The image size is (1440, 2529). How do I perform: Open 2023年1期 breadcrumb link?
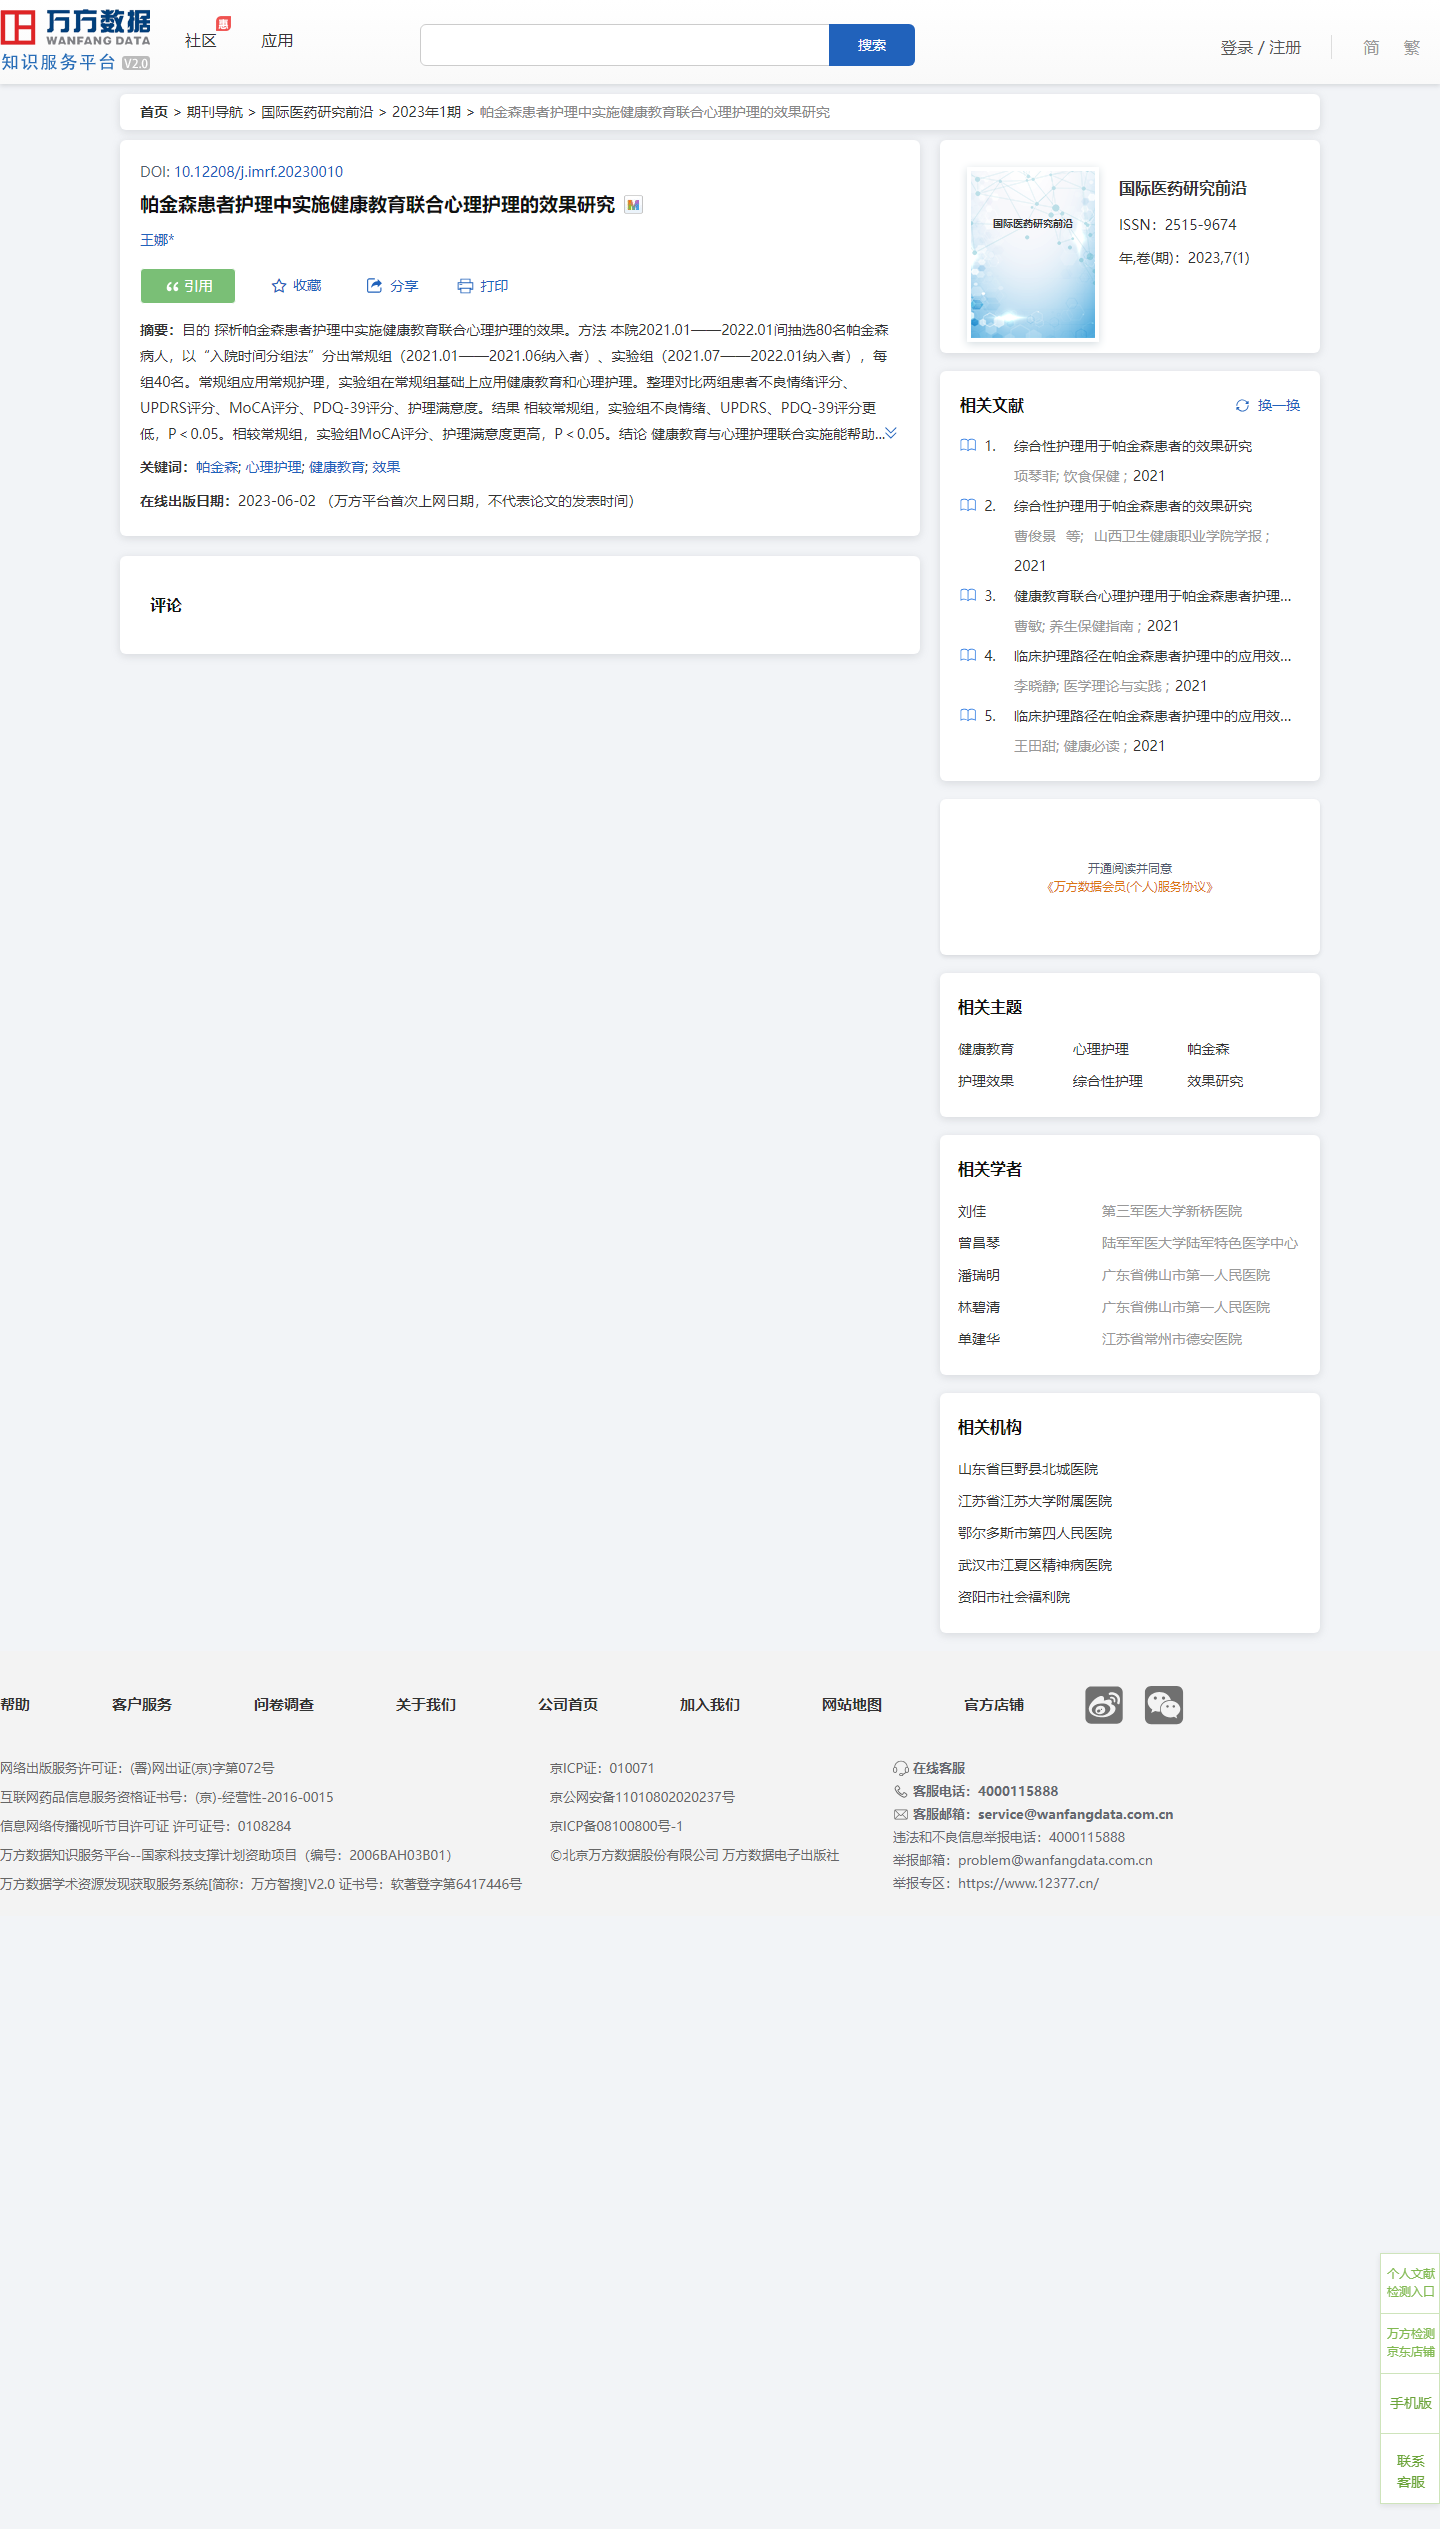click(427, 112)
